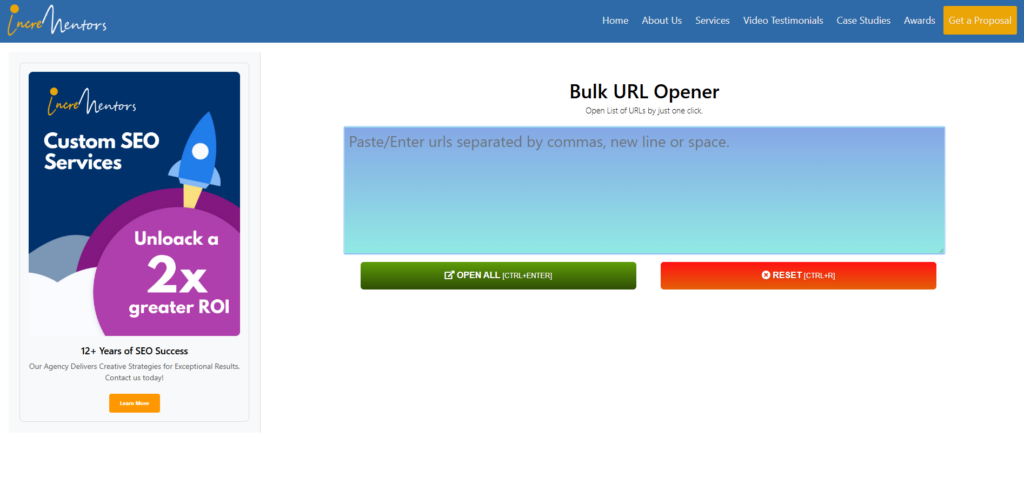Open the About Us page
Screen dimensions: 1024x478
click(662, 21)
